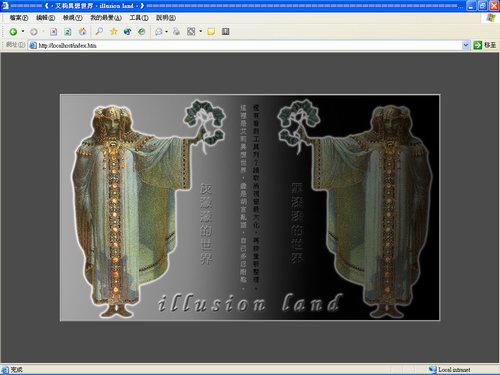Open the 檔案(F) File menu
Viewport: 500px width, 375px height.
[19, 18]
